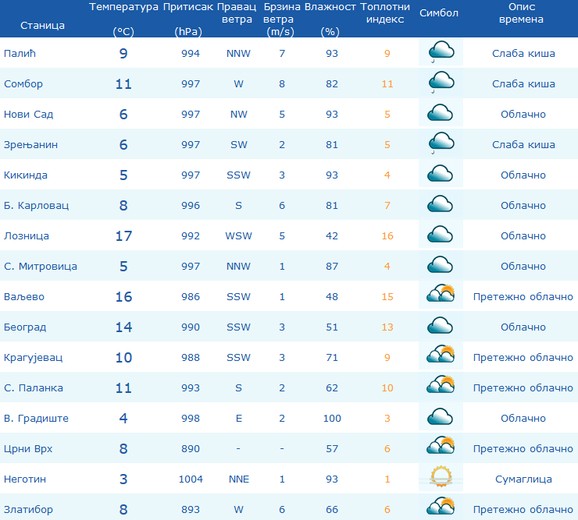Select the cloud icon in Београд row
The width and height of the screenshot is (578, 520).
click(440, 326)
